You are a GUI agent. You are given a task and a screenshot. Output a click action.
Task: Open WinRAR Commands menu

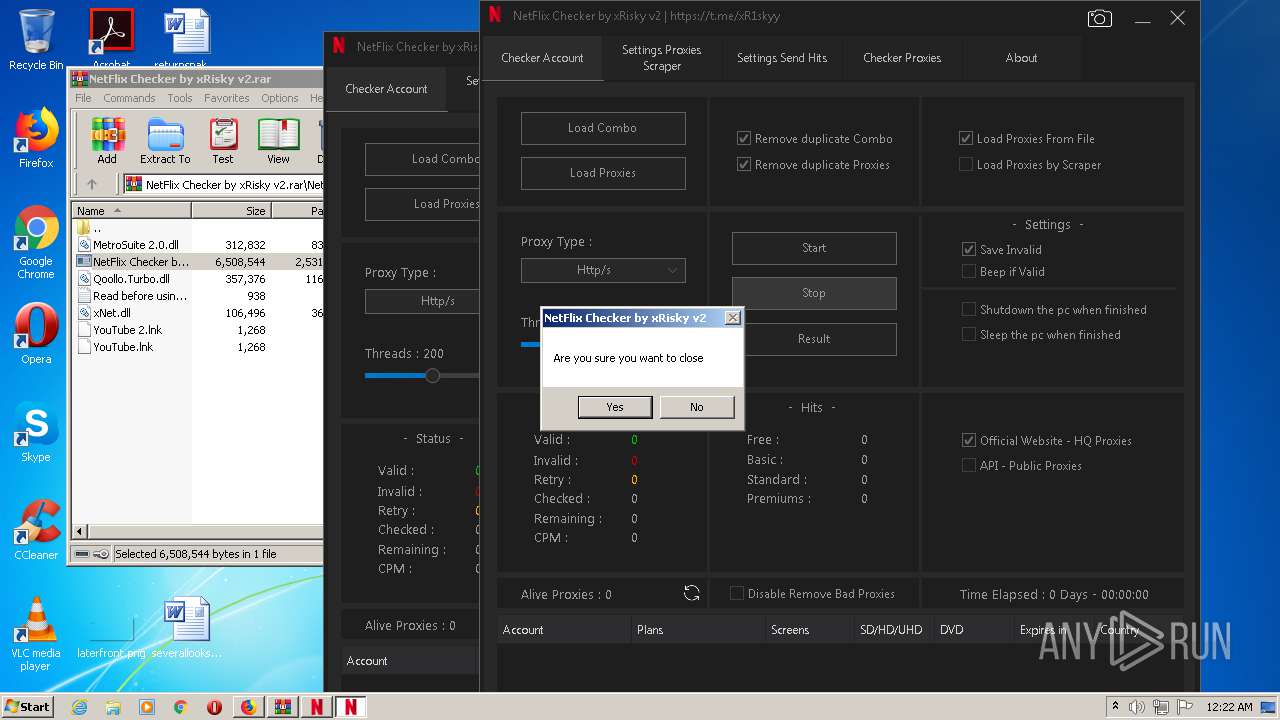pyautogui.click(x=129, y=98)
